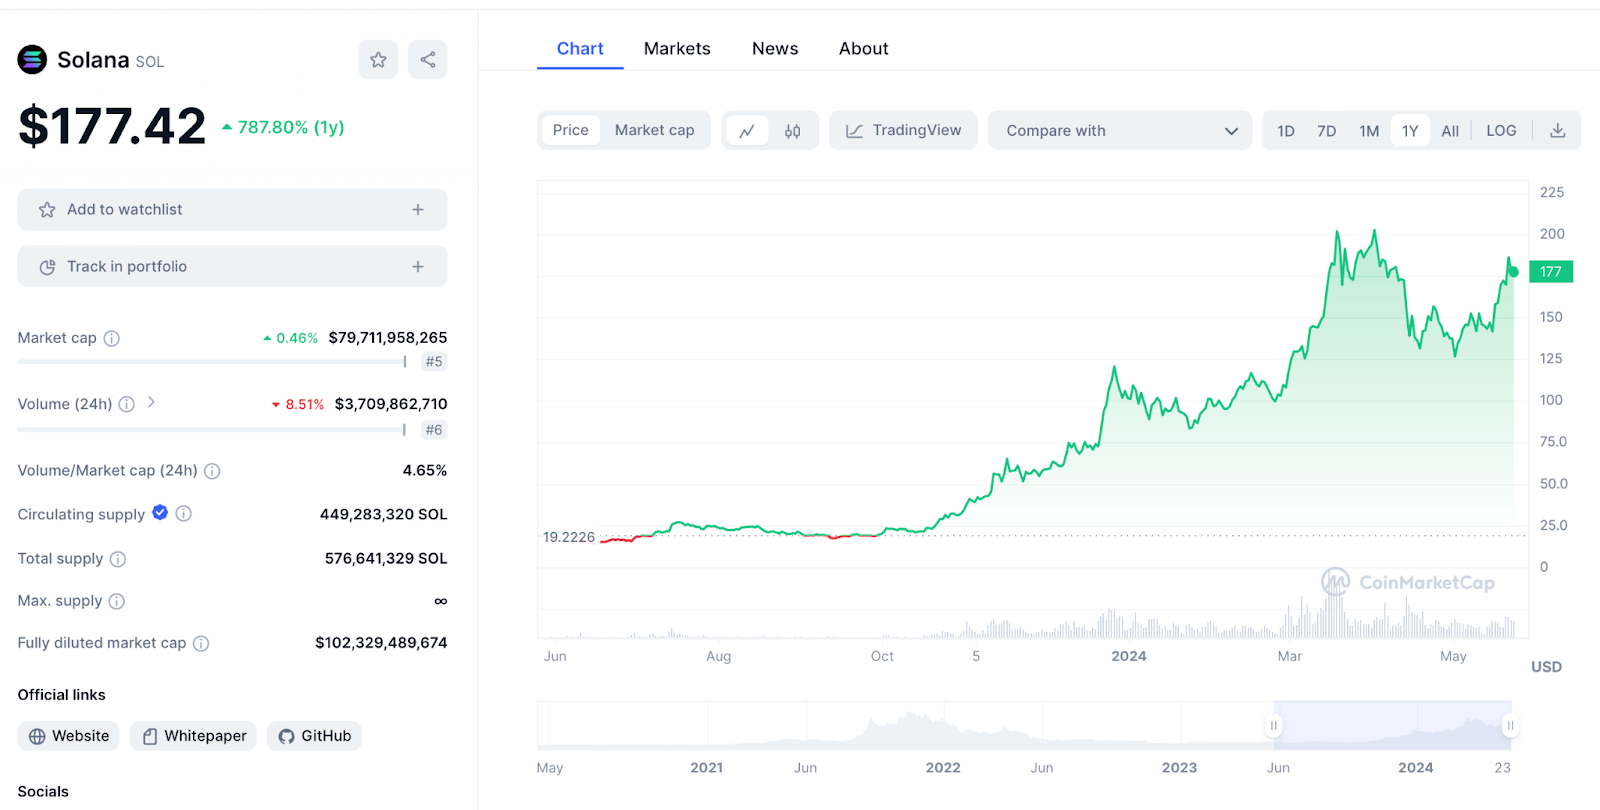
Task: Switch chart to Market cap
Action: (655, 131)
